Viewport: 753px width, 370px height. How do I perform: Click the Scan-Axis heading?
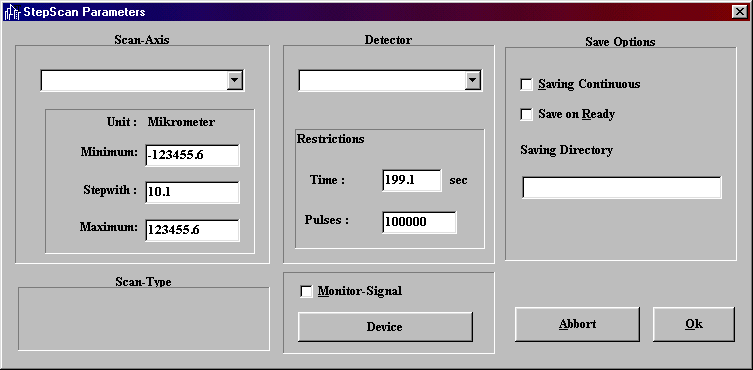142,40
